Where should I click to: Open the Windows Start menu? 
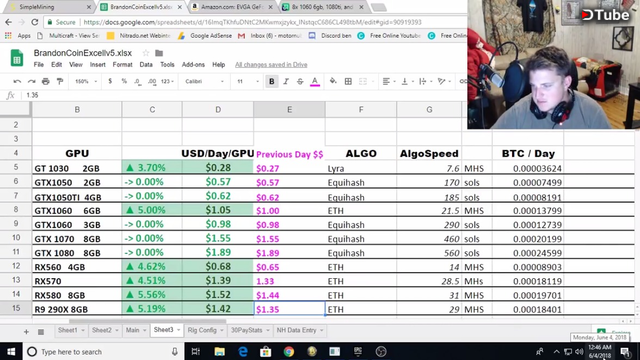pos(11,351)
